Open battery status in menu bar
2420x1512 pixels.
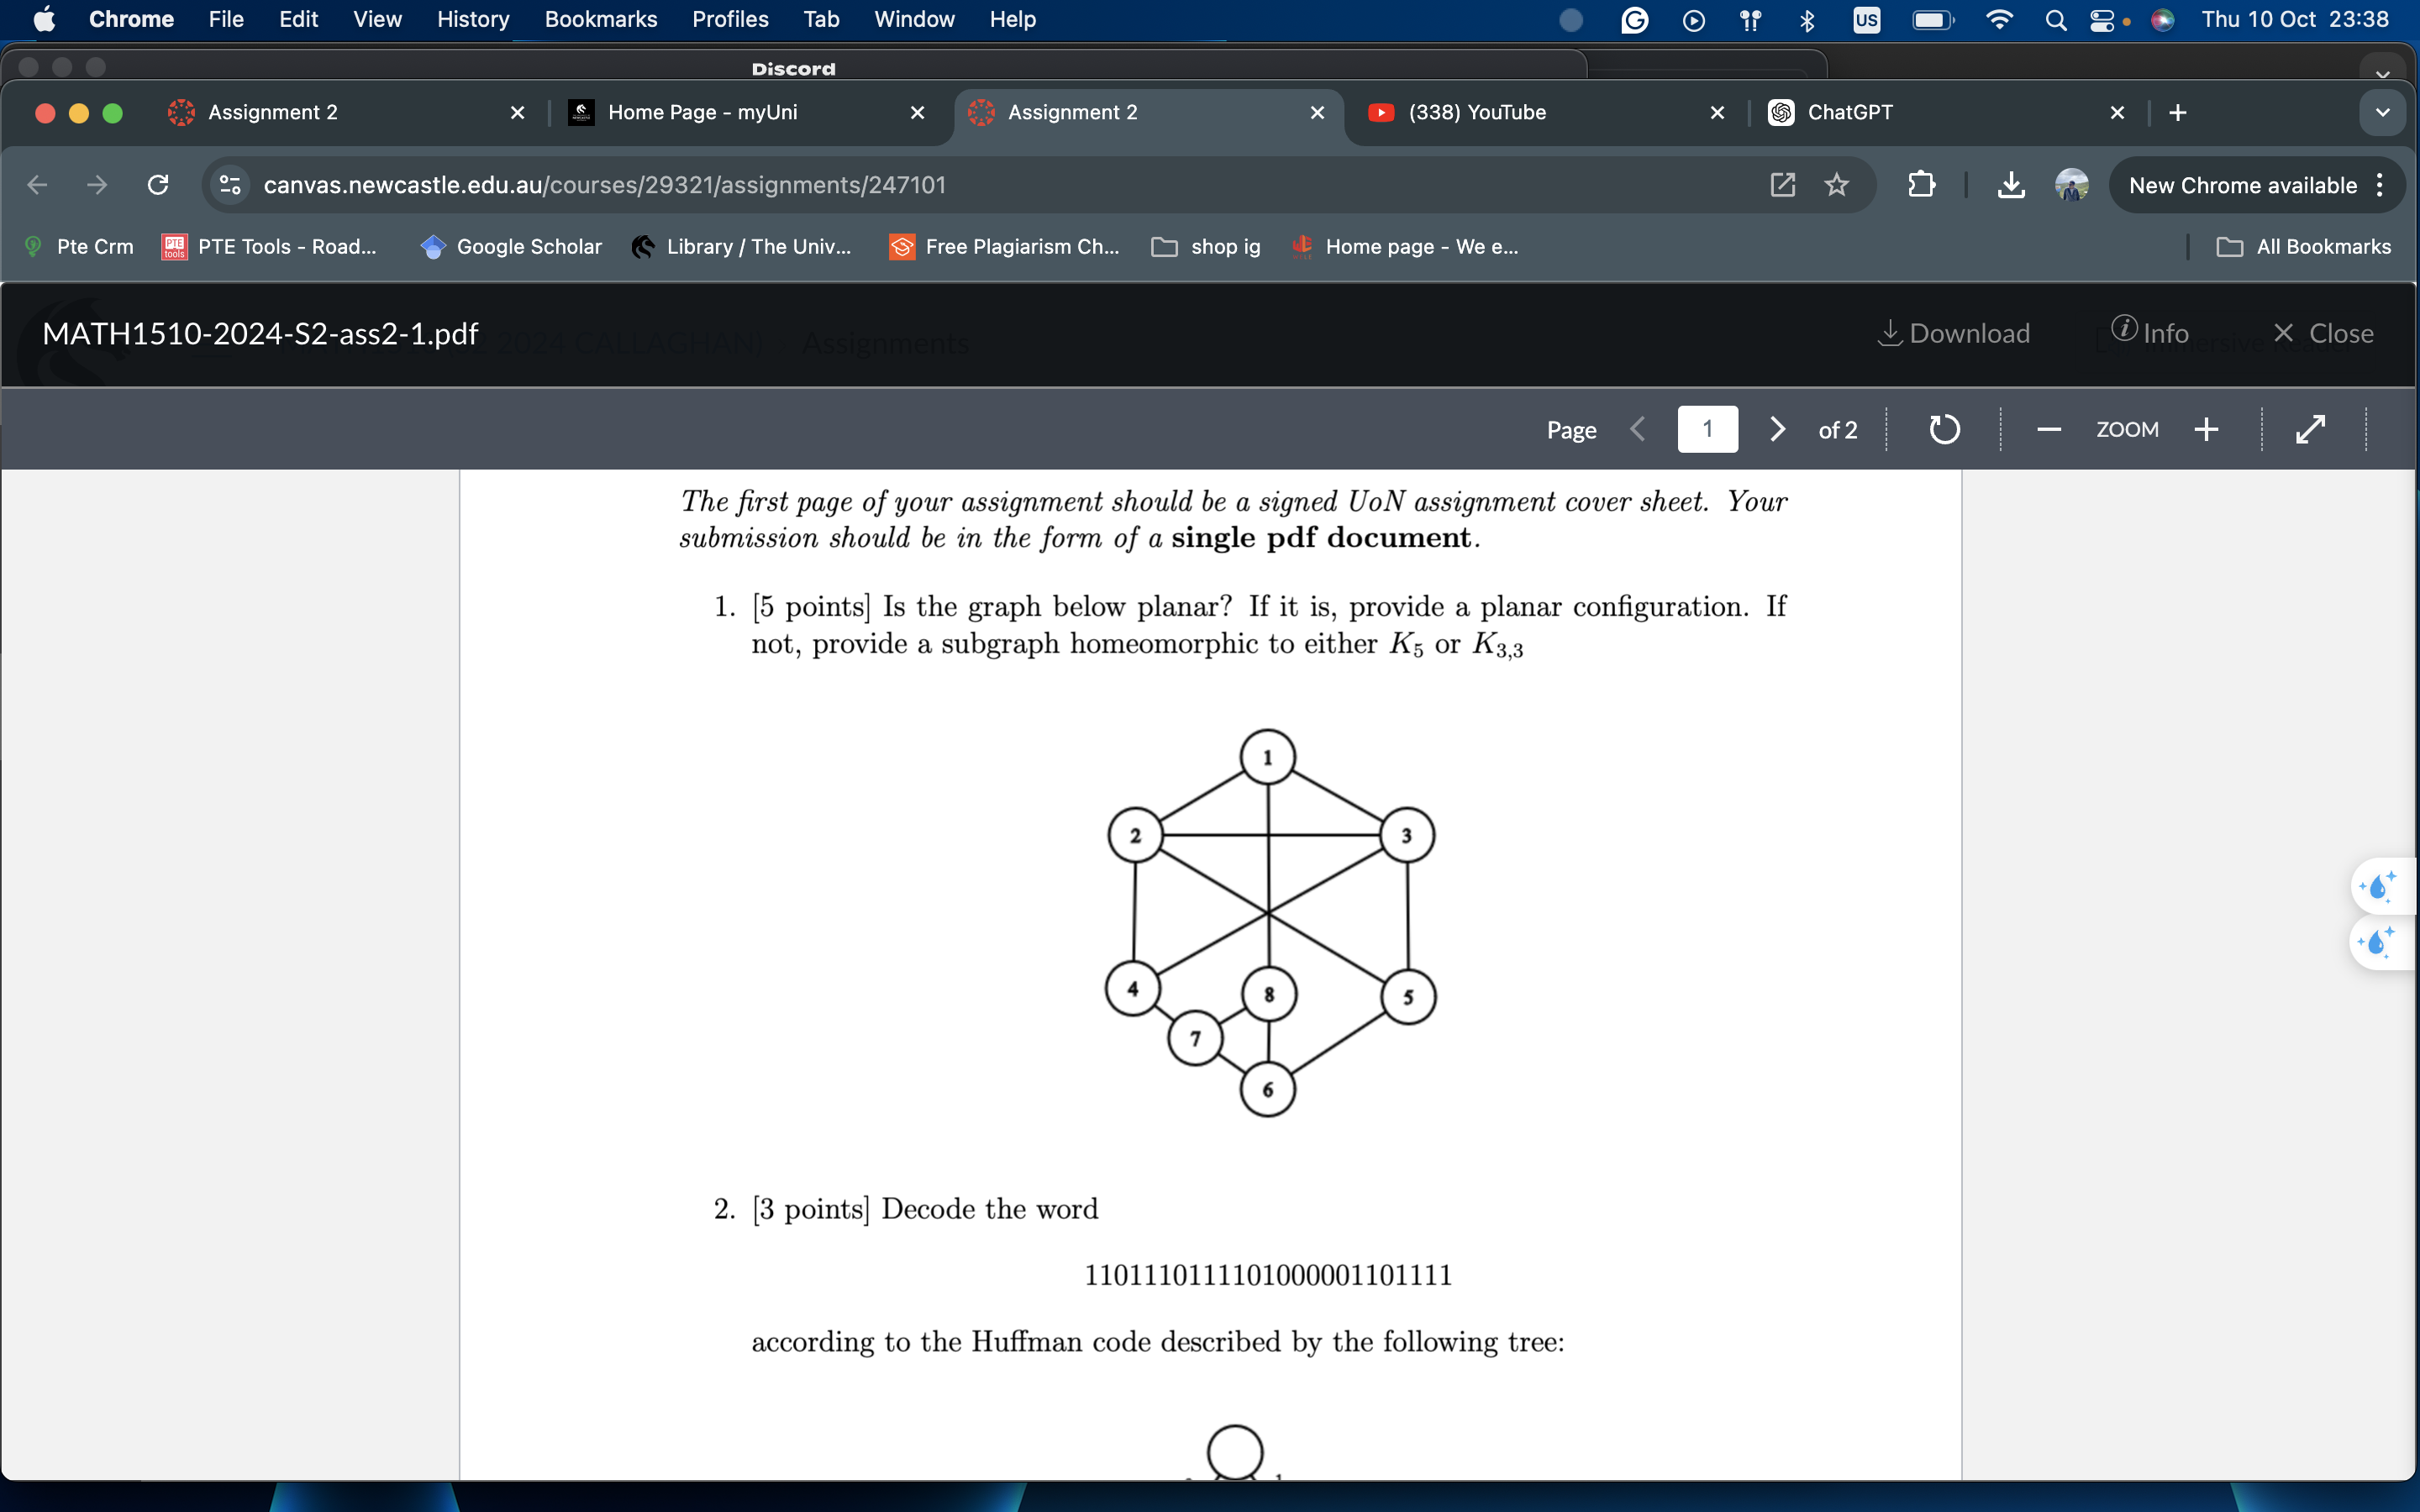pyautogui.click(x=1932, y=19)
